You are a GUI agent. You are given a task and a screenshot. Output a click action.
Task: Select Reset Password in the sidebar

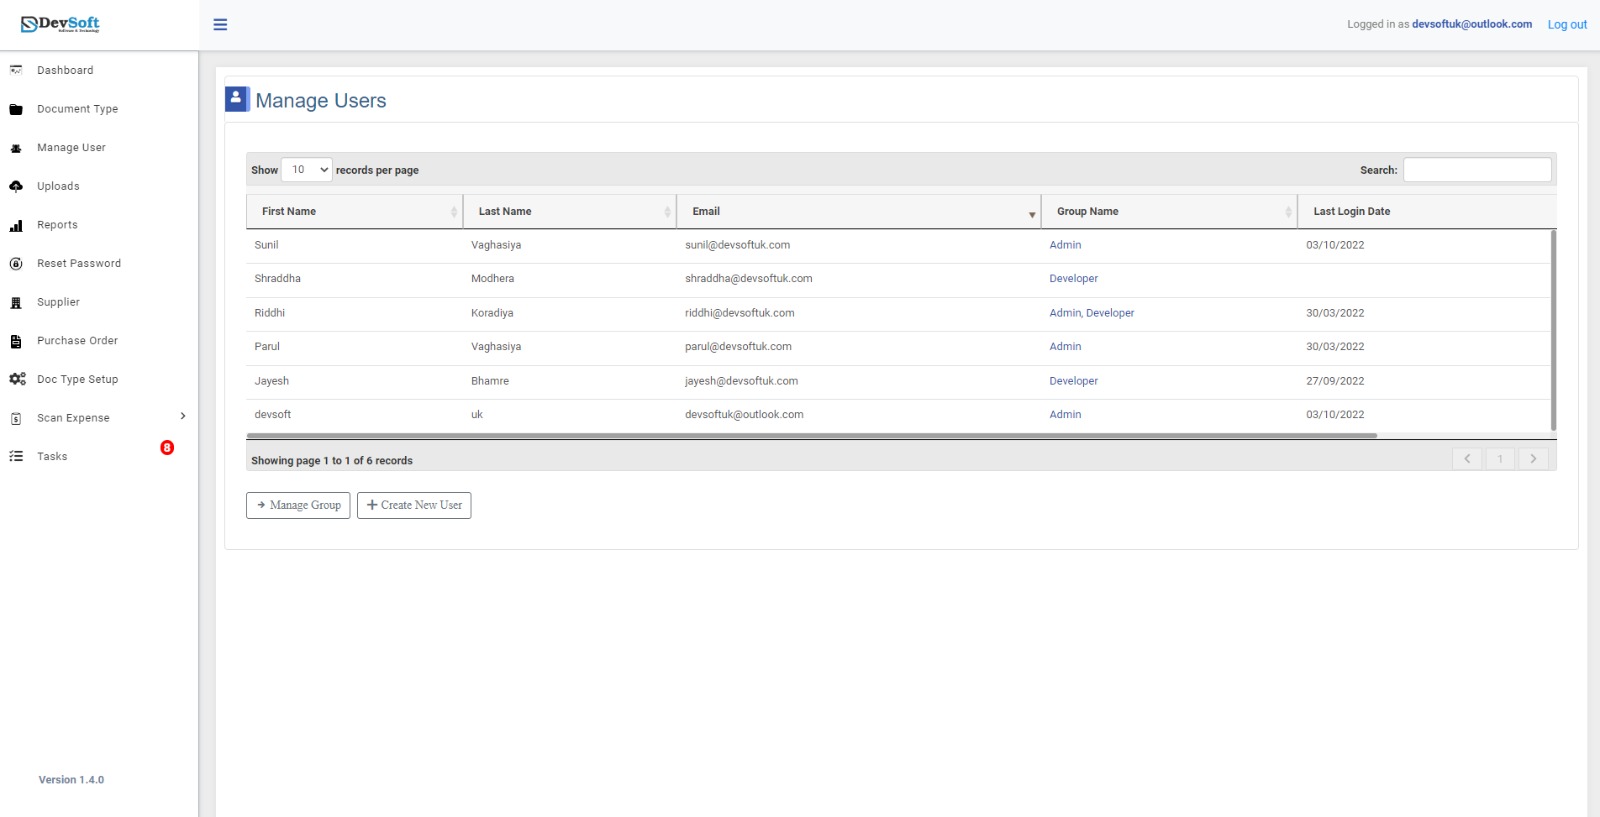(79, 264)
